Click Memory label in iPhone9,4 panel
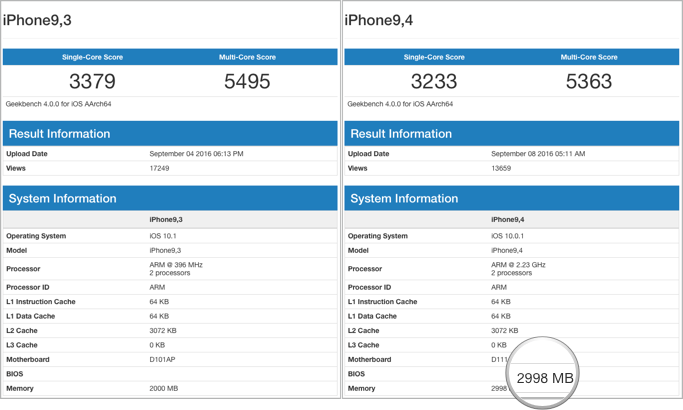683x410 pixels. 362,388
